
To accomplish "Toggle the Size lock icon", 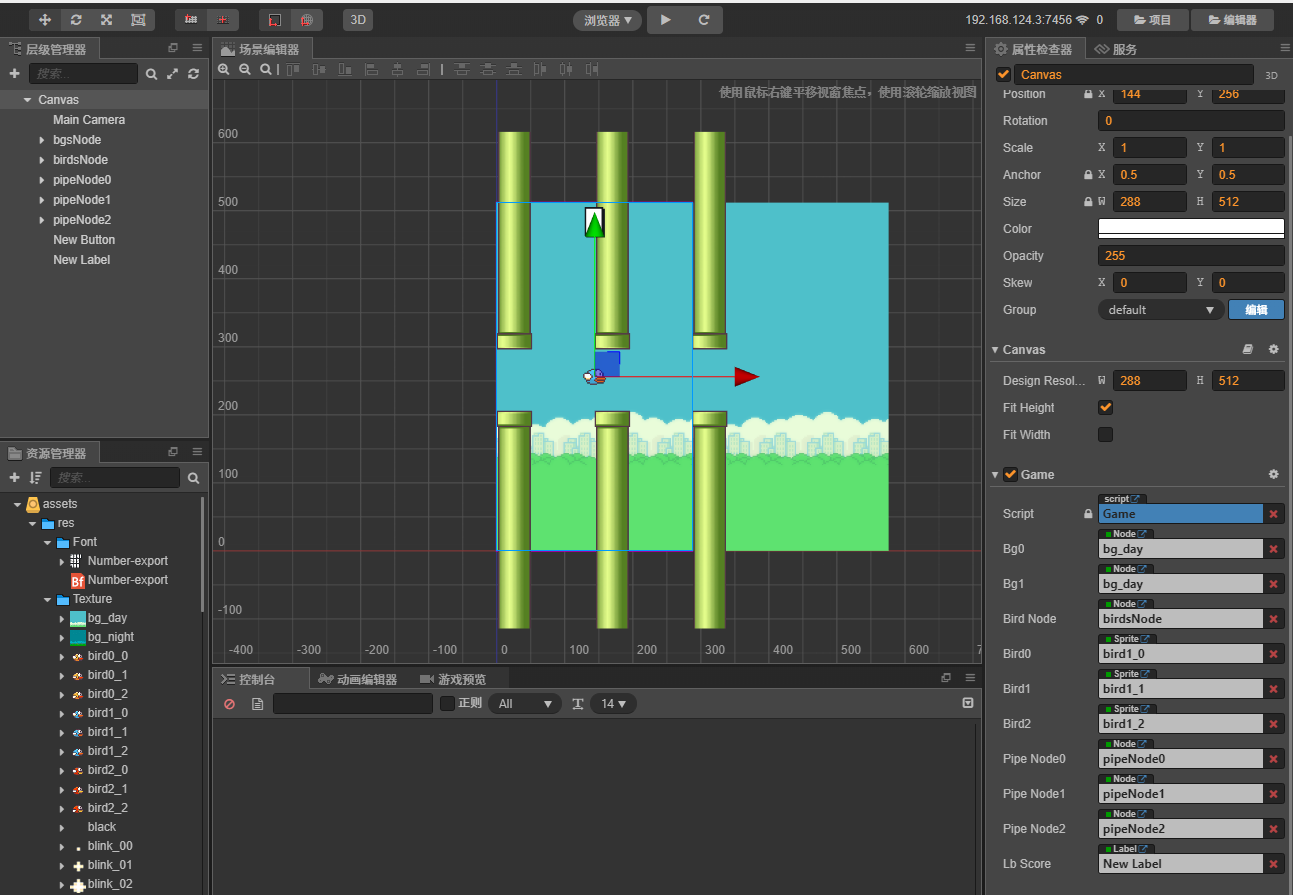I will coord(1088,201).
